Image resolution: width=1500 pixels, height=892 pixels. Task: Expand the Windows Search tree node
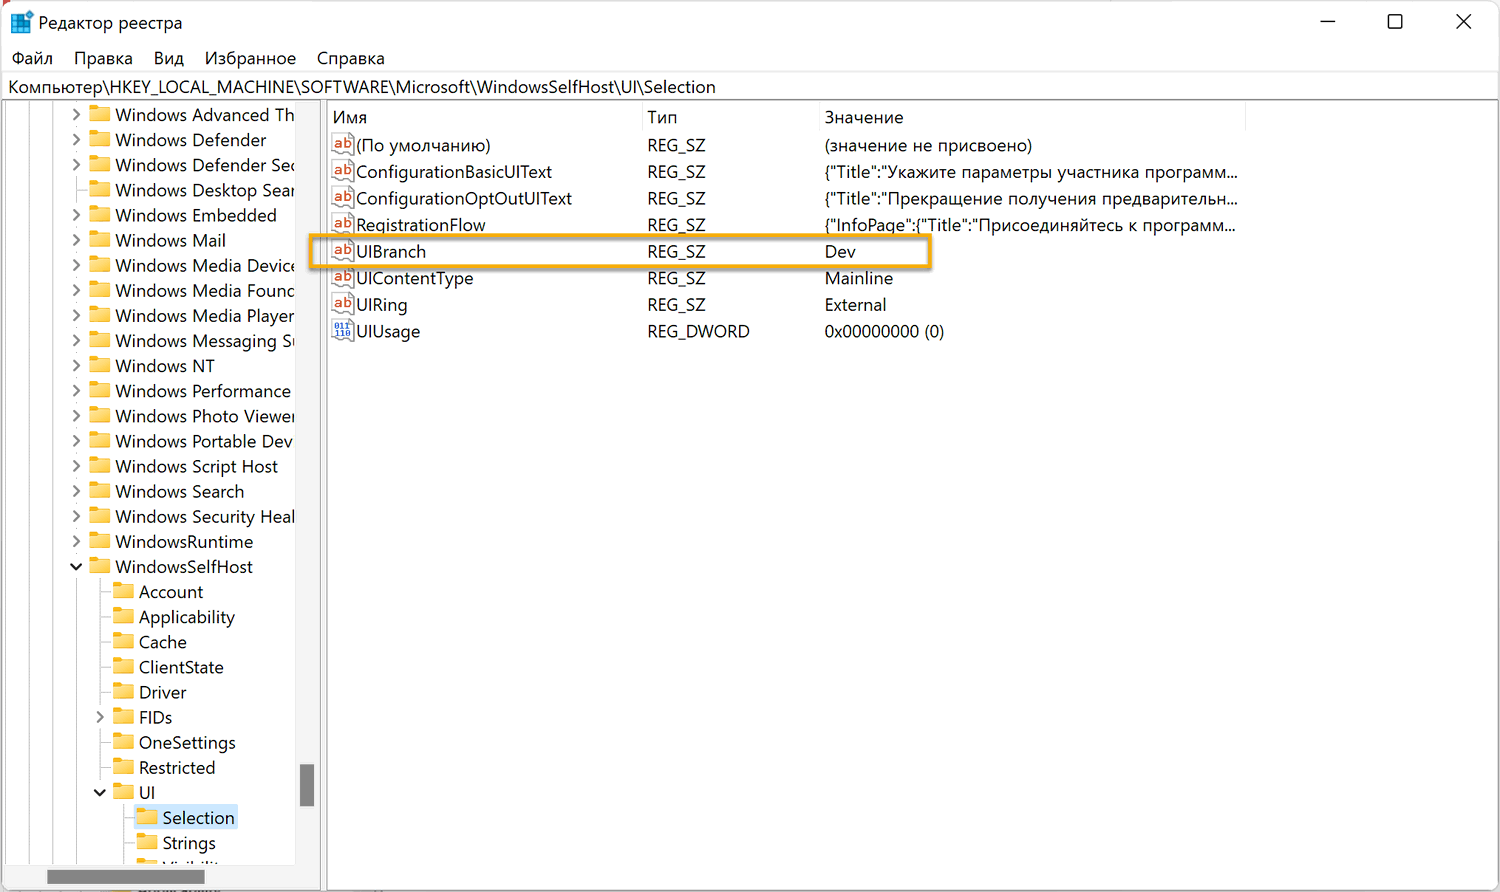pos(76,491)
